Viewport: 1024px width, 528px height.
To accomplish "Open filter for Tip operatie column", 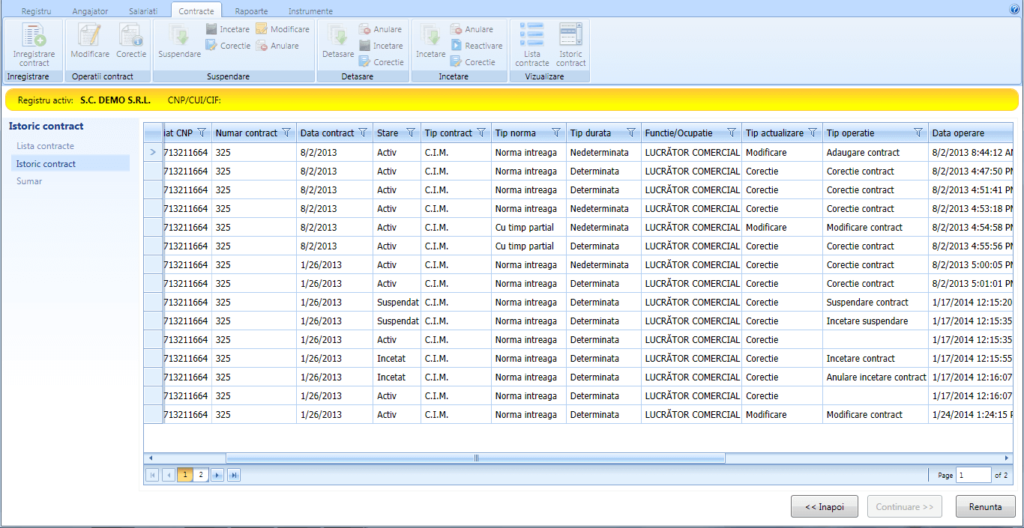I will (918, 133).
